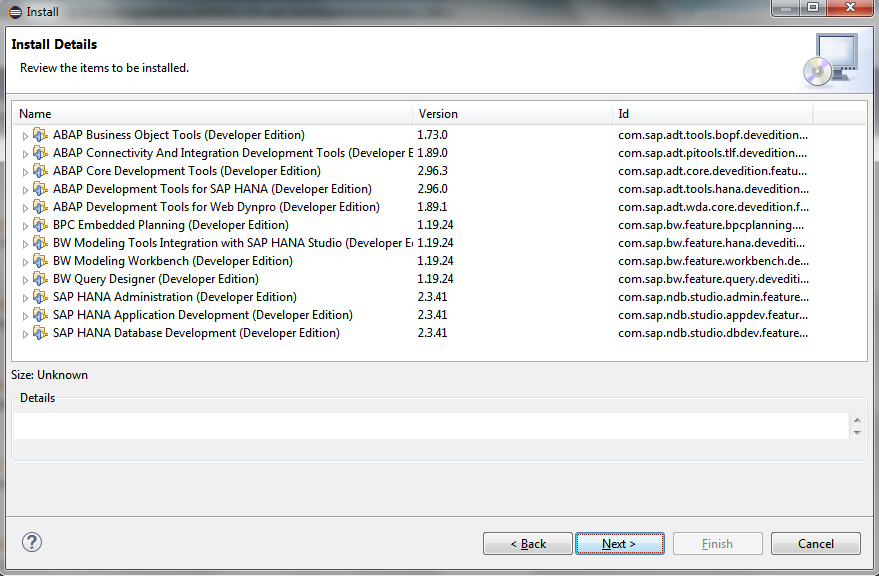Image resolution: width=879 pixels, height=576 pixels.
Task: Click version 1.73.0 cell
Action: point(432,135)
